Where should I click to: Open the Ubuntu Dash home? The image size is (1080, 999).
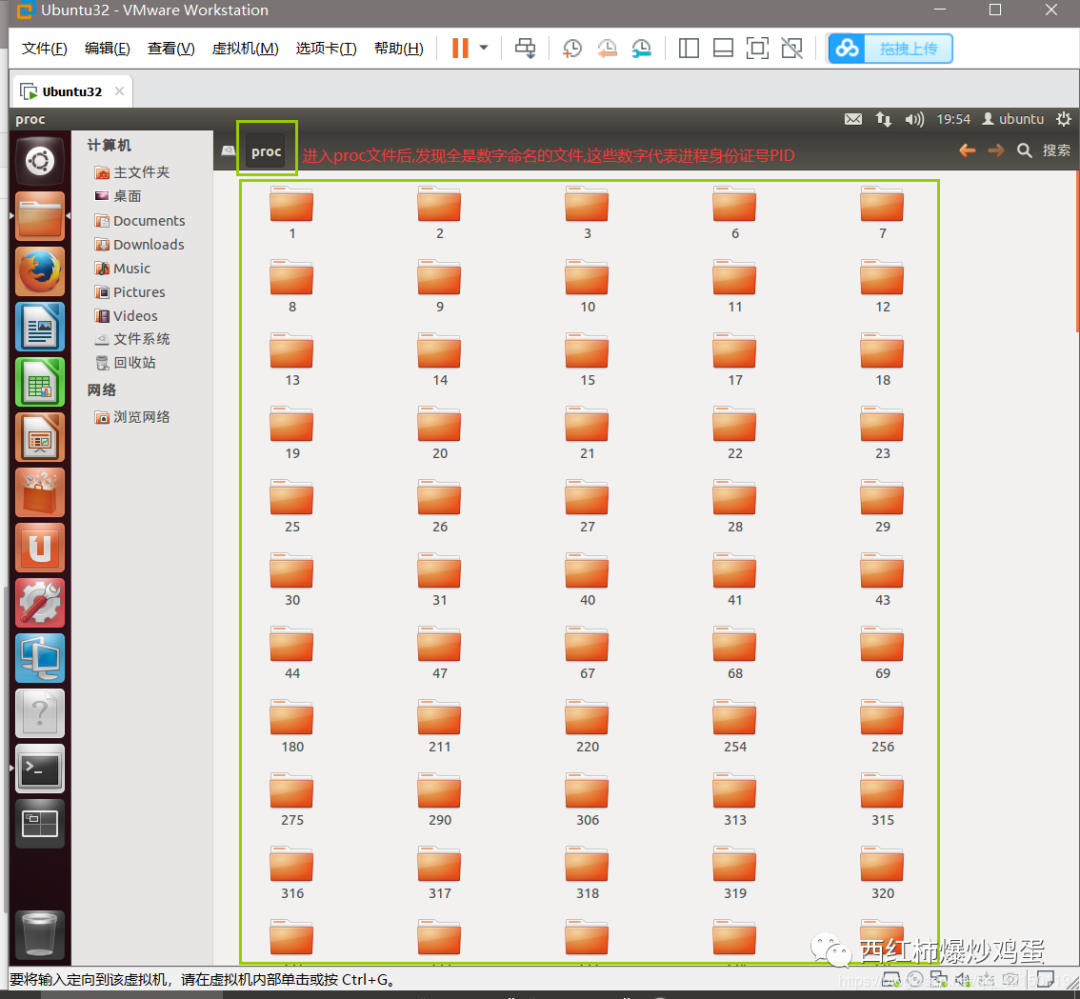coord(40,162)
